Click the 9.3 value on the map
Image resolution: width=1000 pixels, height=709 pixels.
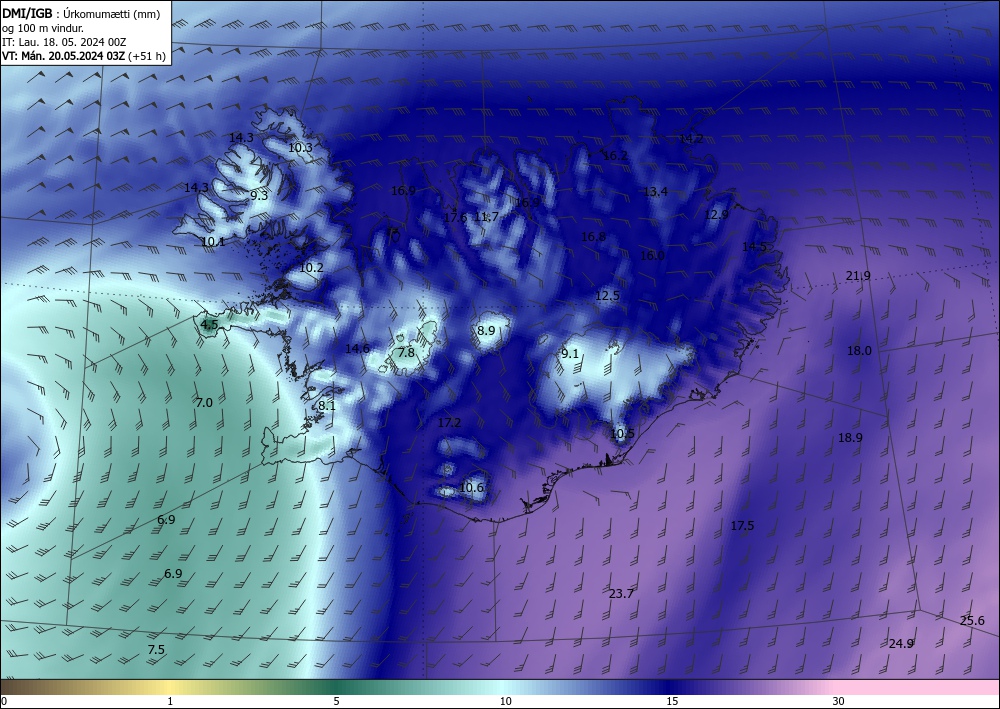tap(259, 196)
